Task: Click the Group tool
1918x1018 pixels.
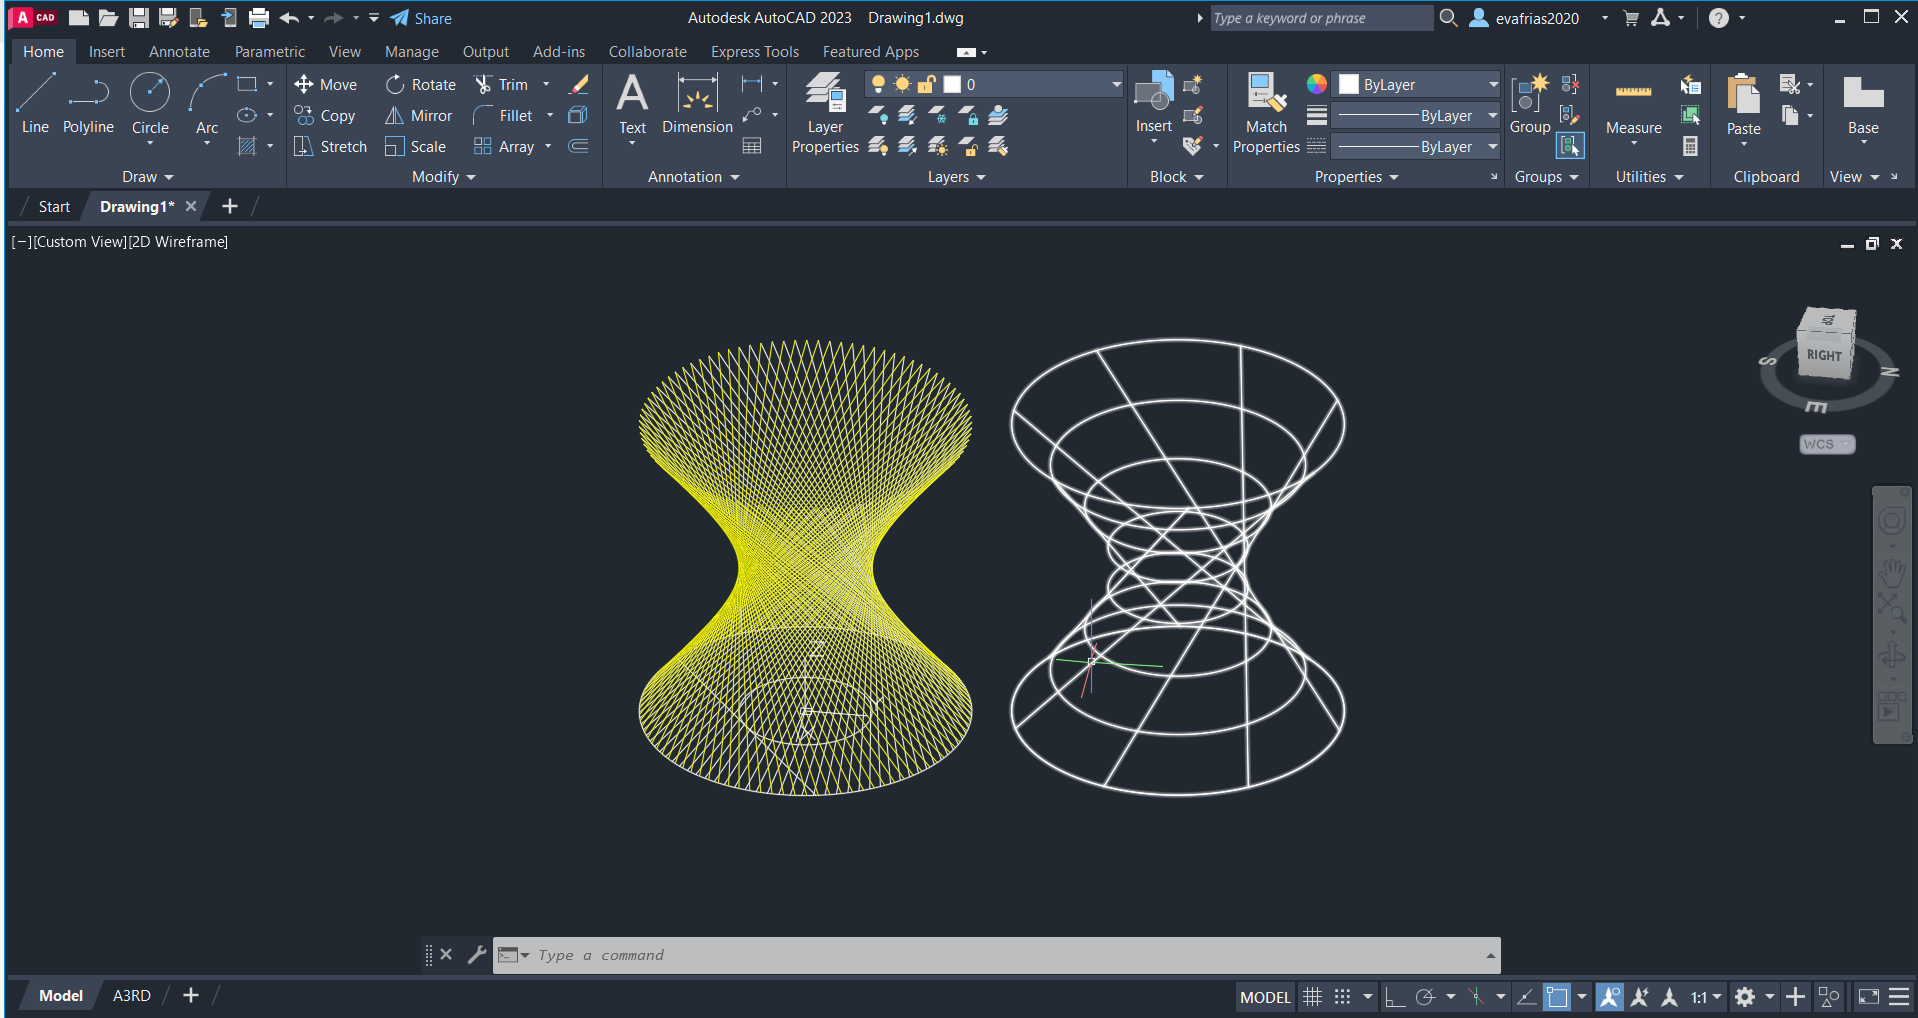Action: pos(1530,104)
